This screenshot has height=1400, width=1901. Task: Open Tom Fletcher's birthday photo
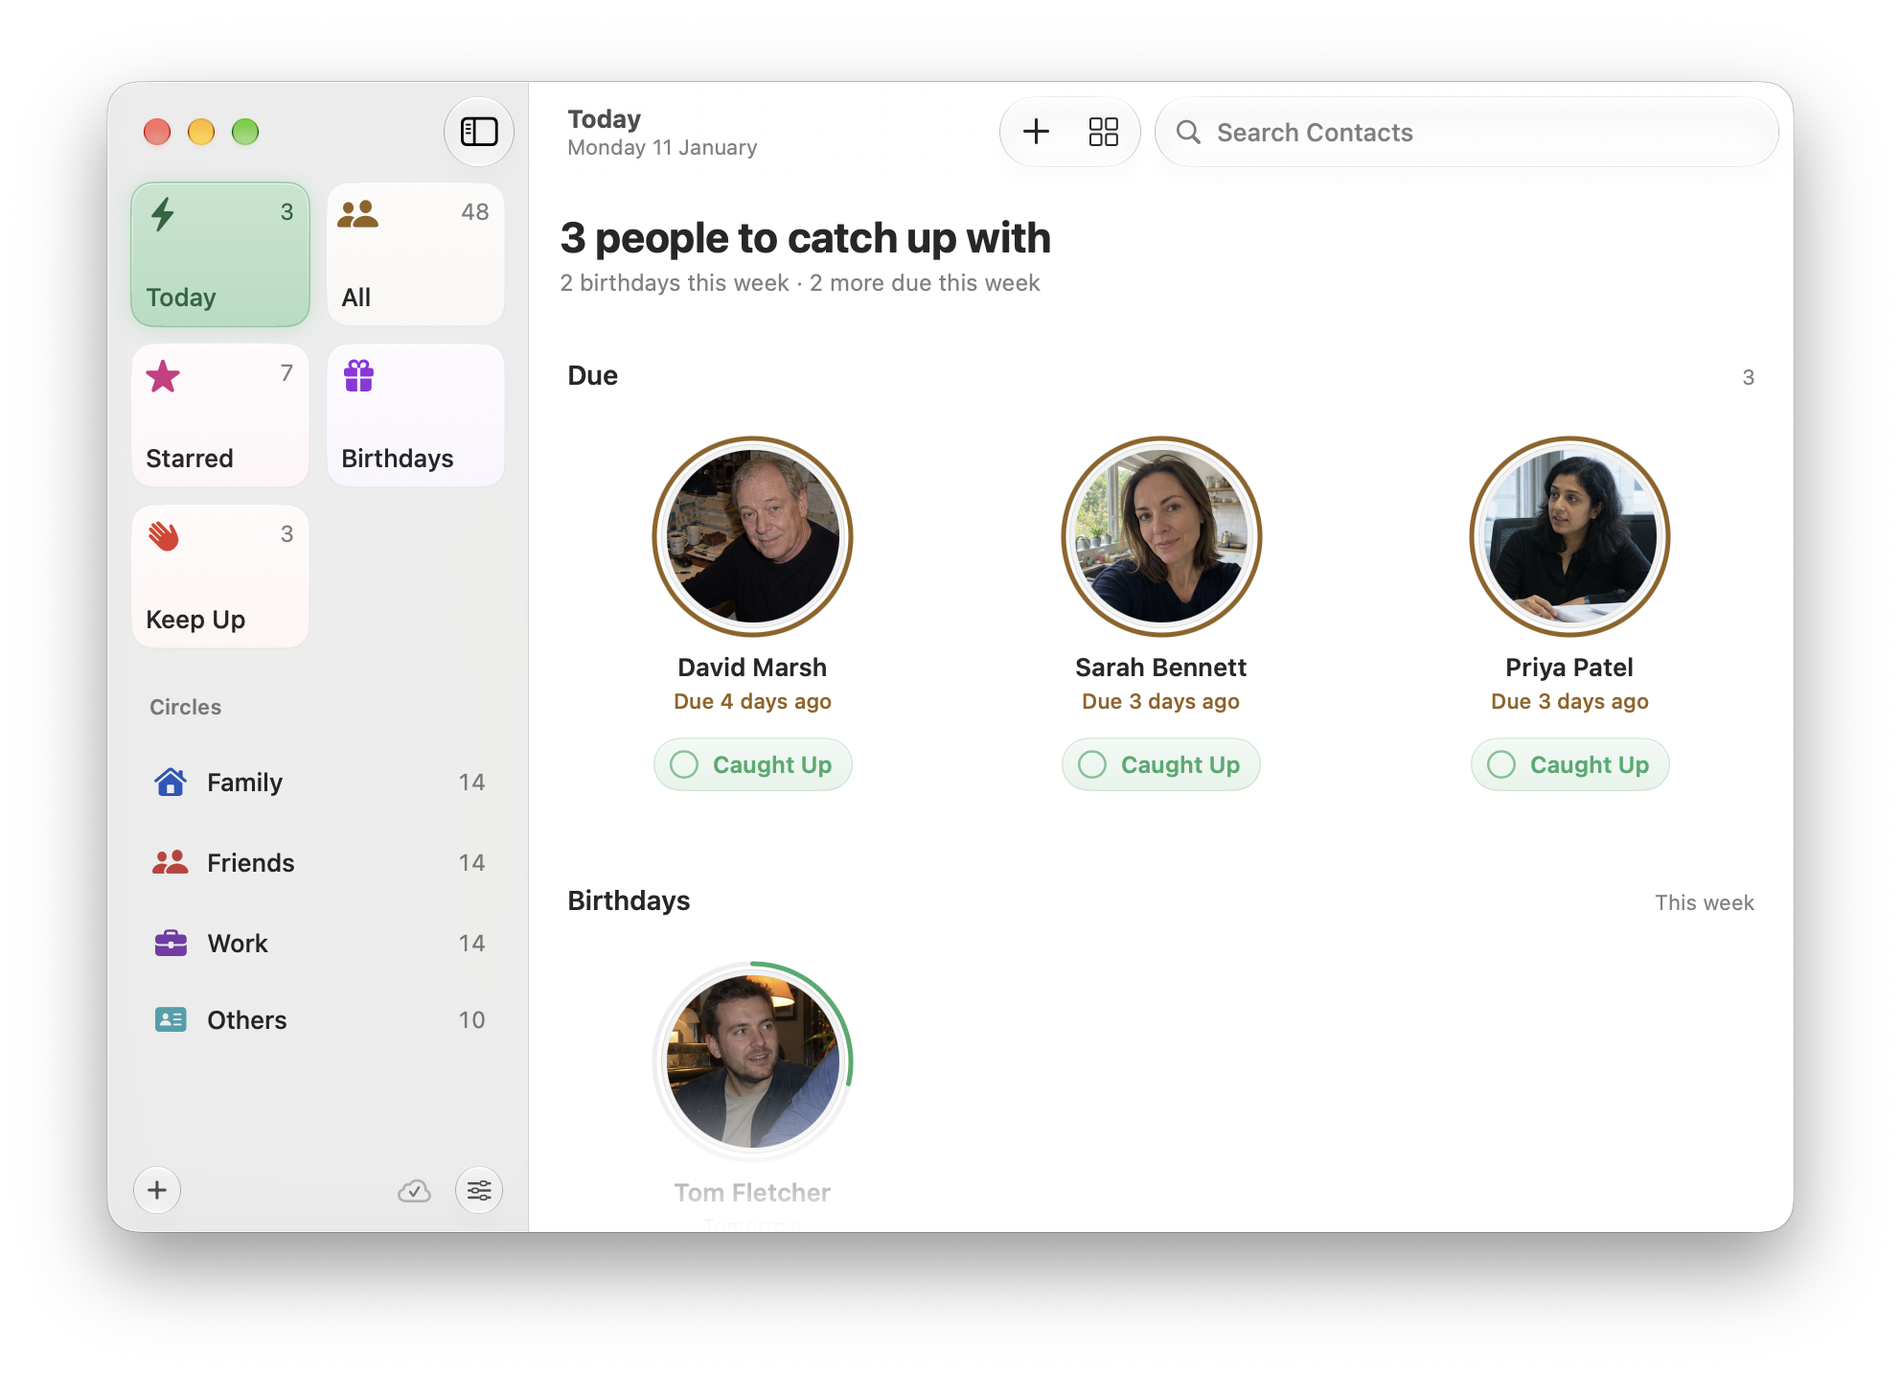[752, 1061]
